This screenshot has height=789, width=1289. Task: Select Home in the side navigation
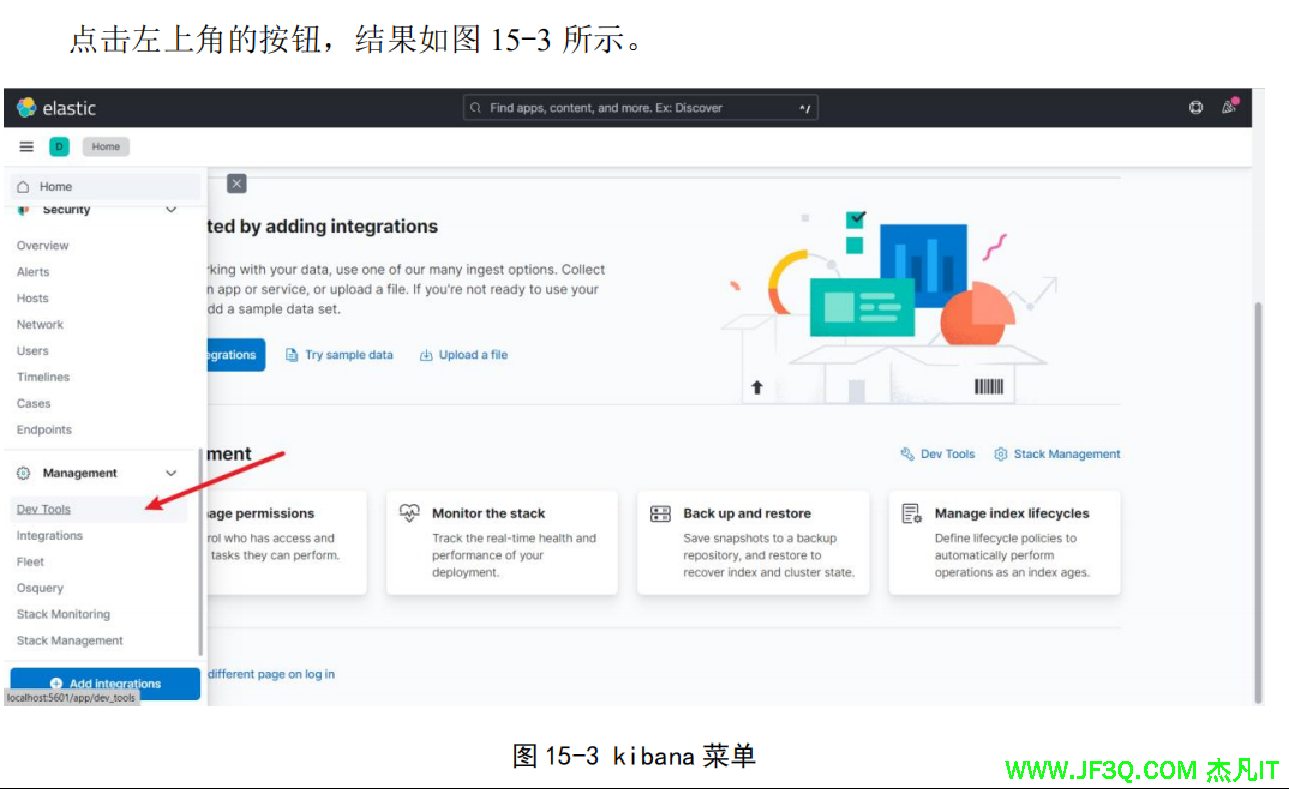(x=56, y=187)
